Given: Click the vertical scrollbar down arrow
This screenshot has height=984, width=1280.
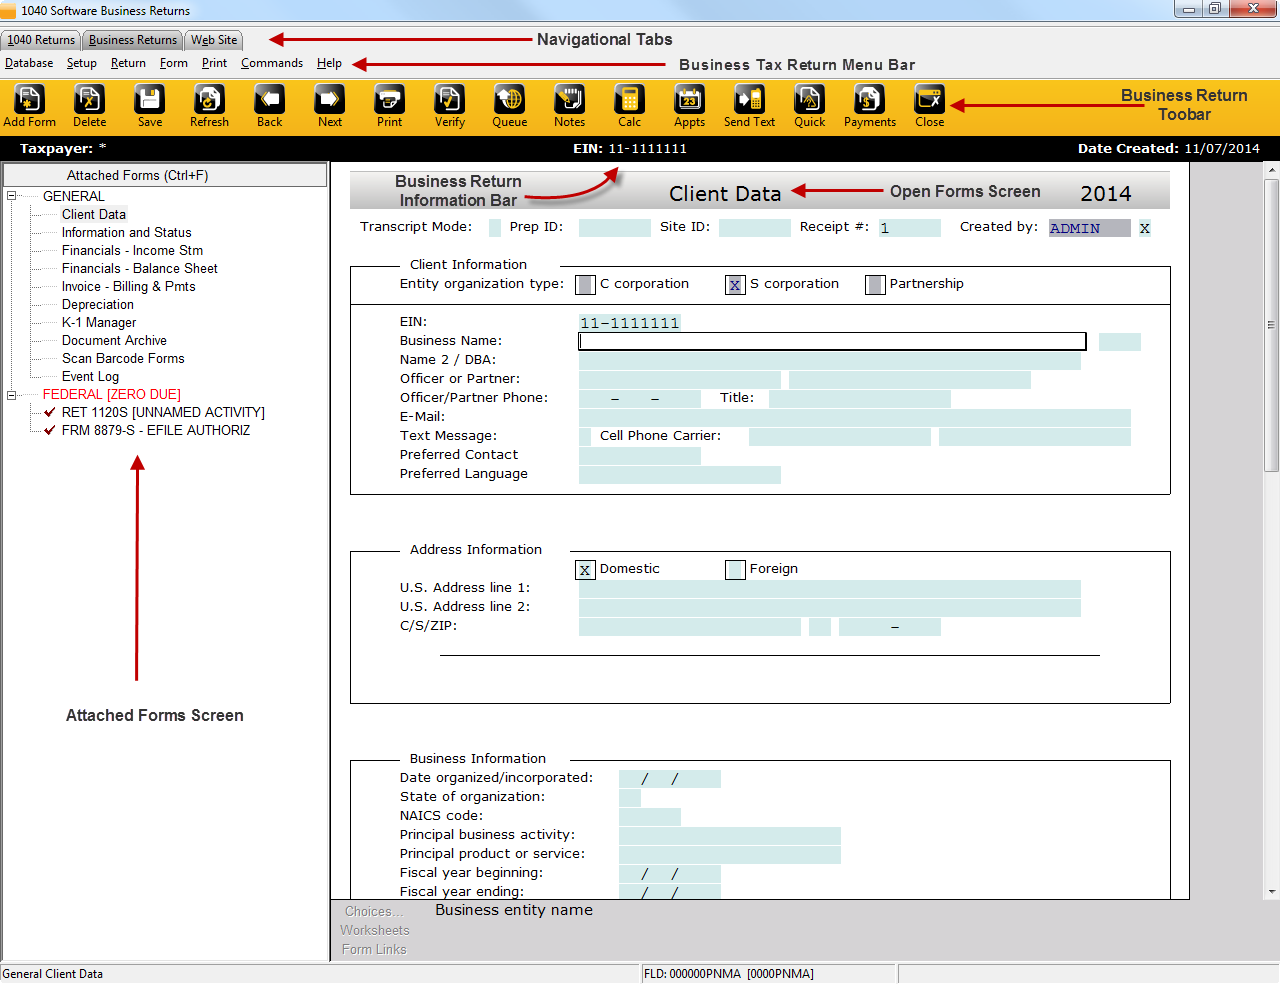Looking at the screenshot, I should tap(1271, 891).
